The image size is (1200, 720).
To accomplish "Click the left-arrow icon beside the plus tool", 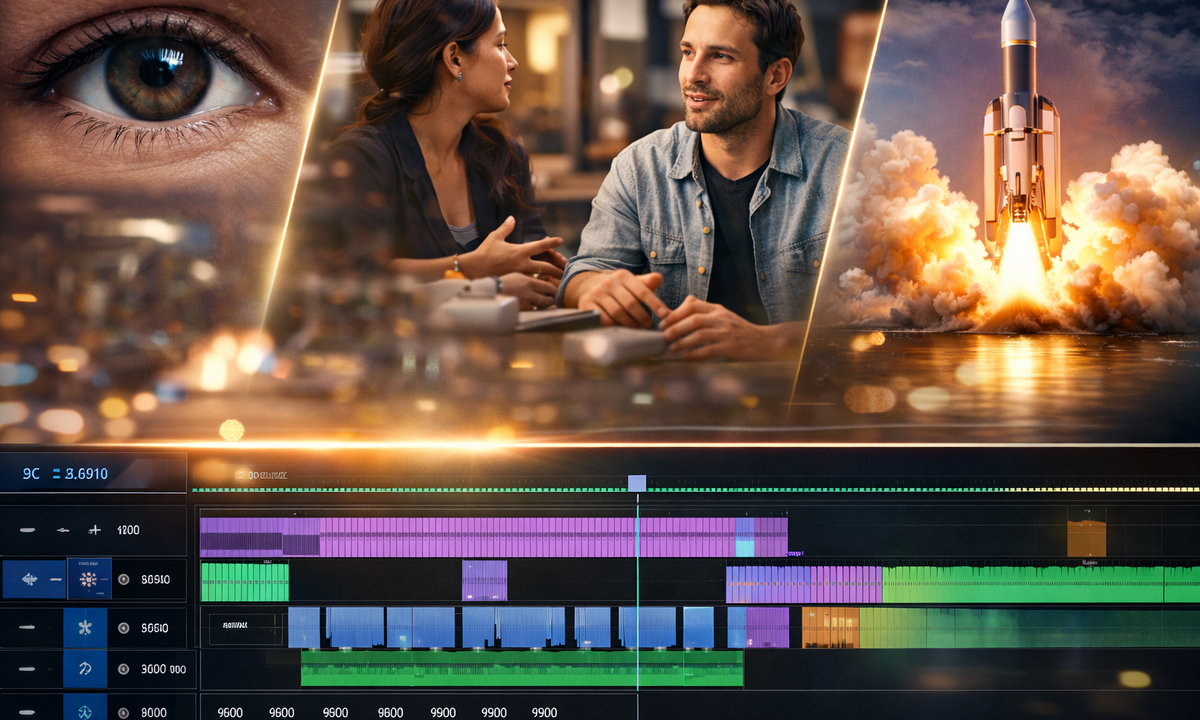I will pos(62,529).
